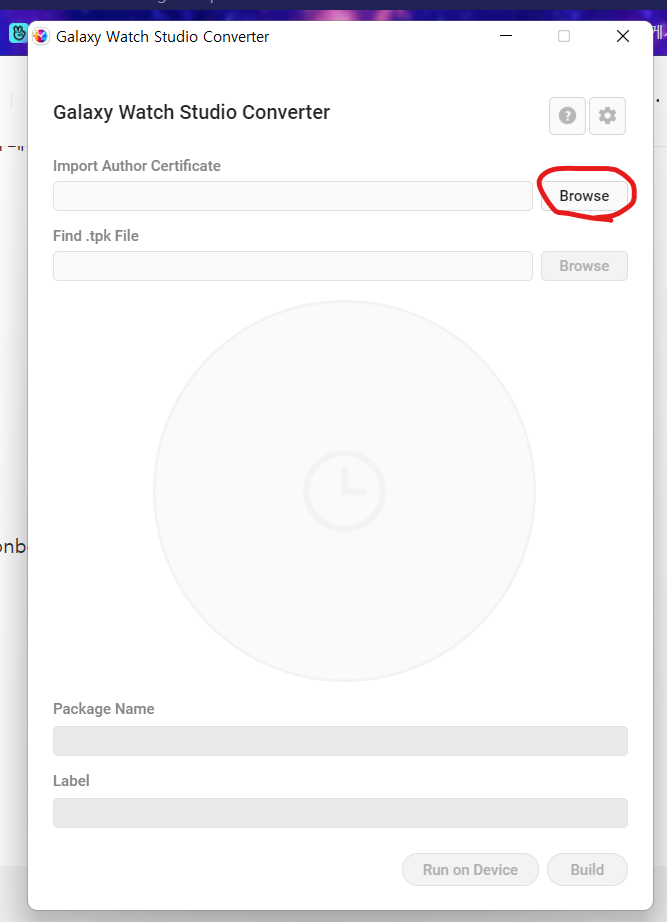
Task: Click the watch face preview clock icon
Action: pyautogui.click(x=345, y=491)
